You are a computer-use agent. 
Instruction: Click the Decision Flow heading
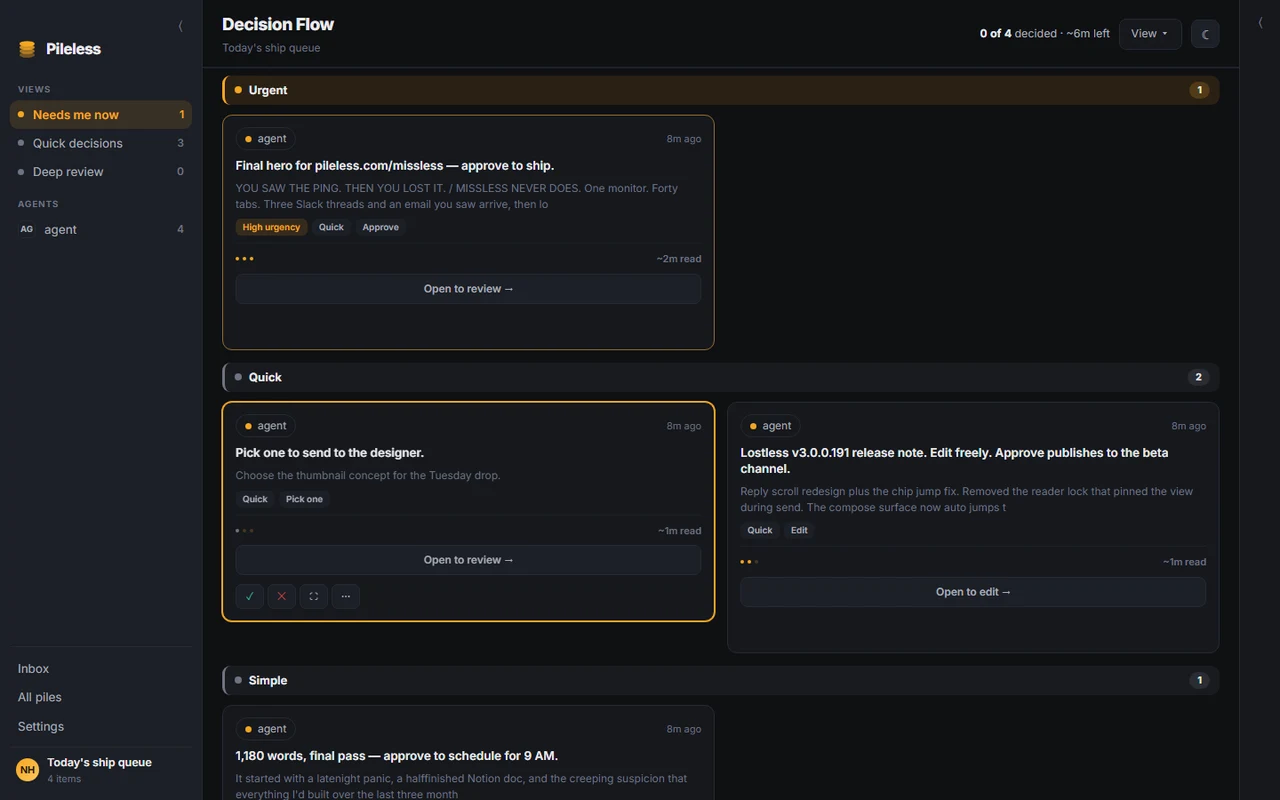click(x=278, y=24)
